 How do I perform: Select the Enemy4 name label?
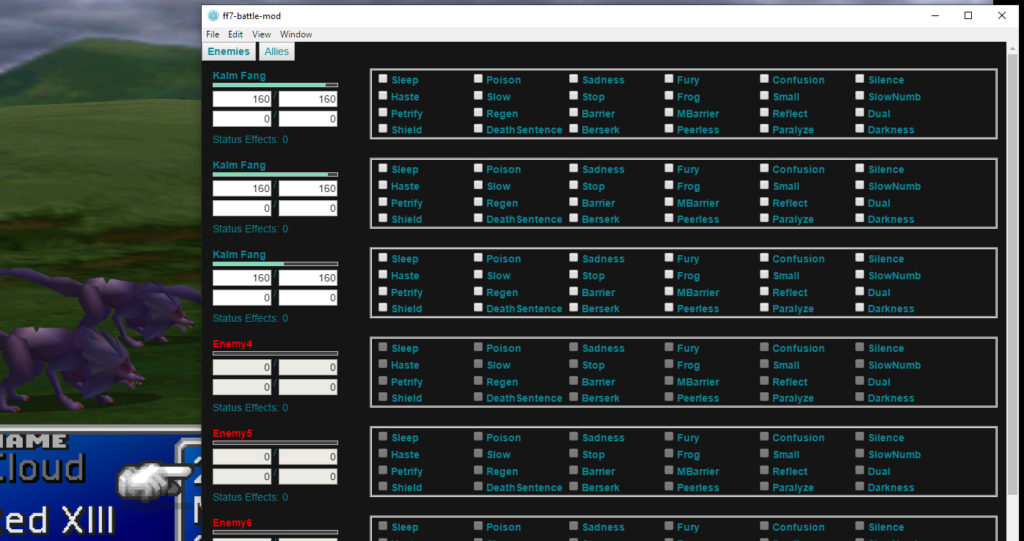232,344
